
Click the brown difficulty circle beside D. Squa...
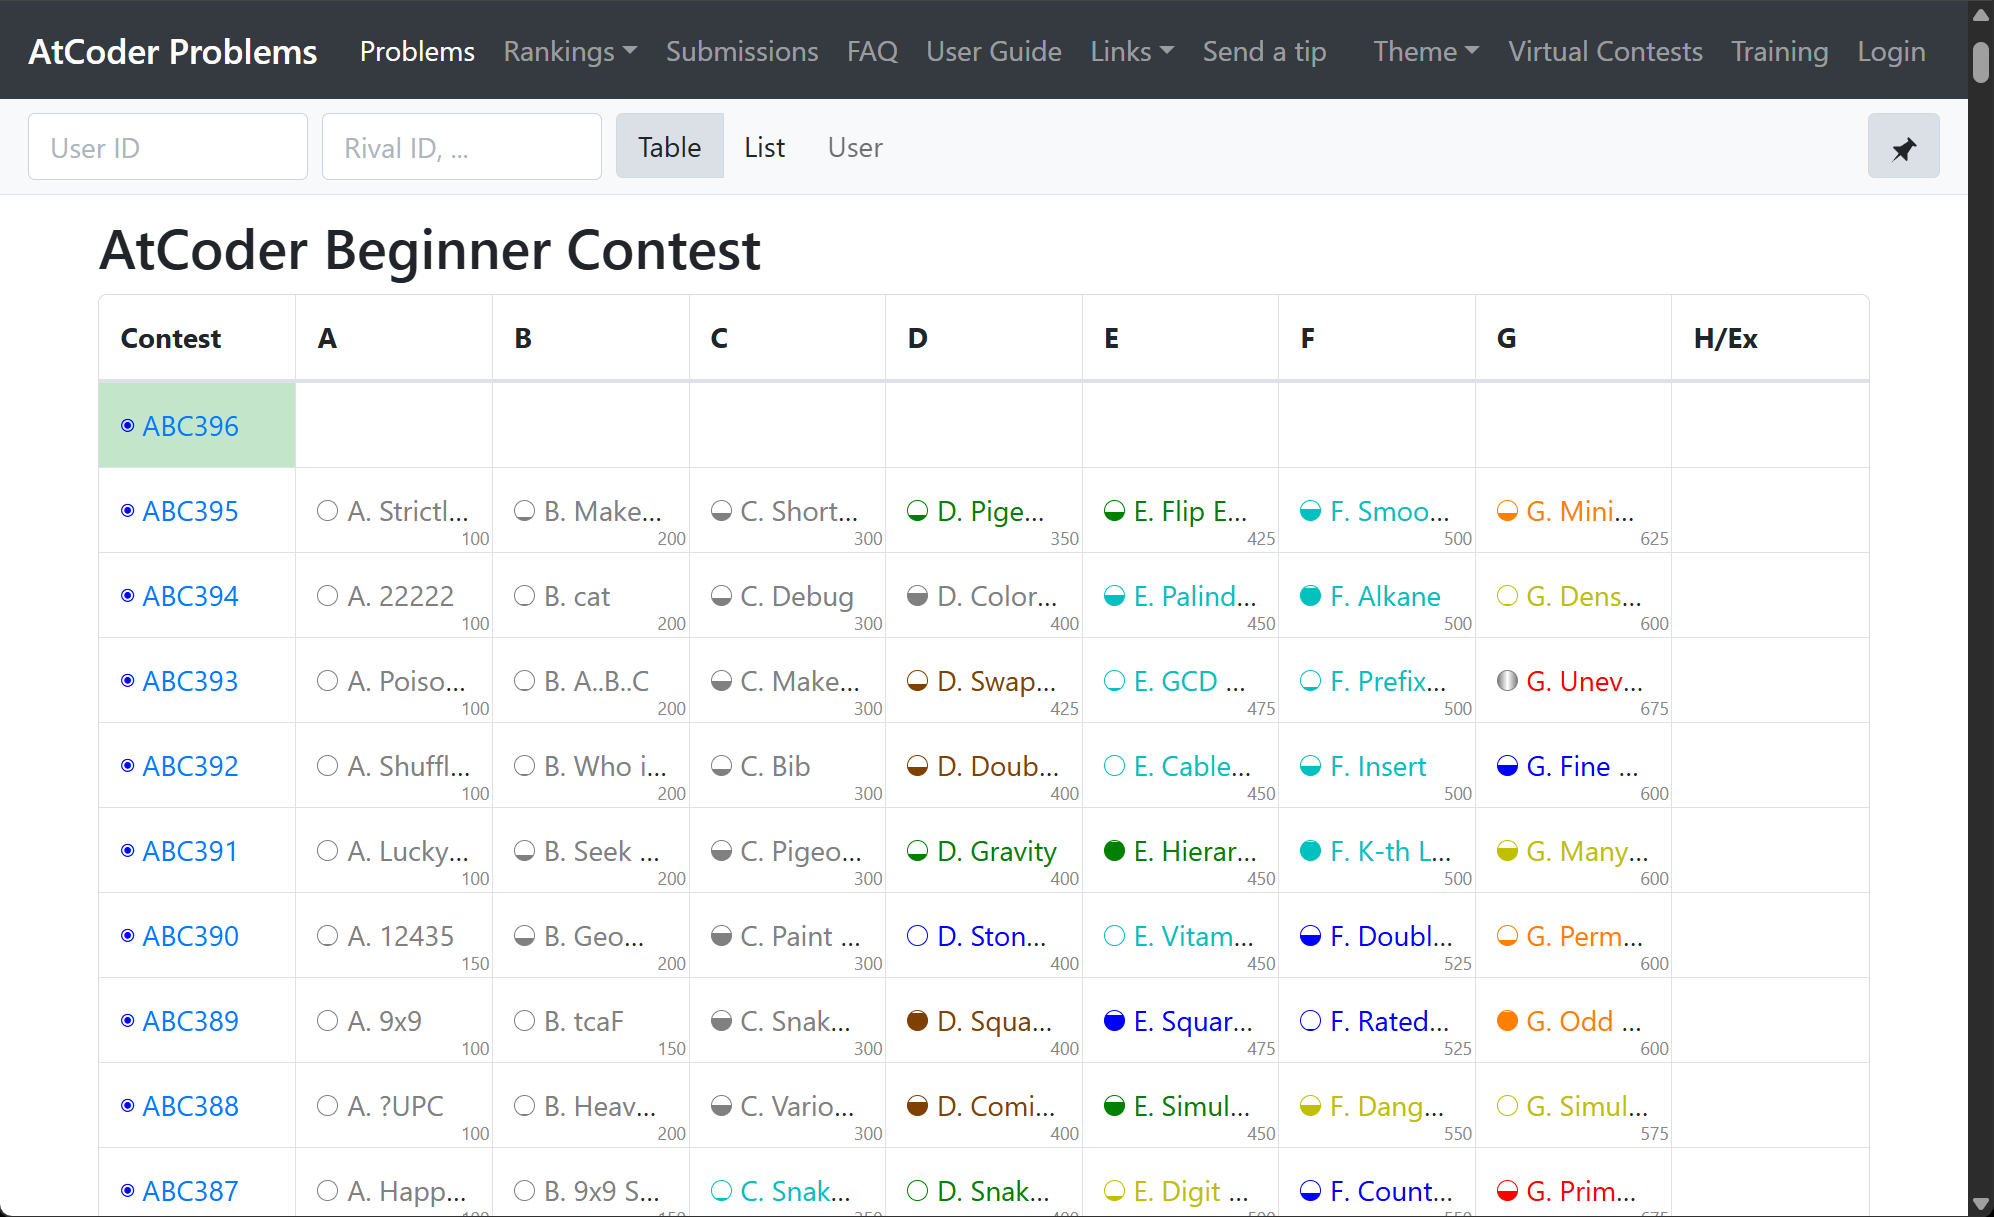point(916,1021)
